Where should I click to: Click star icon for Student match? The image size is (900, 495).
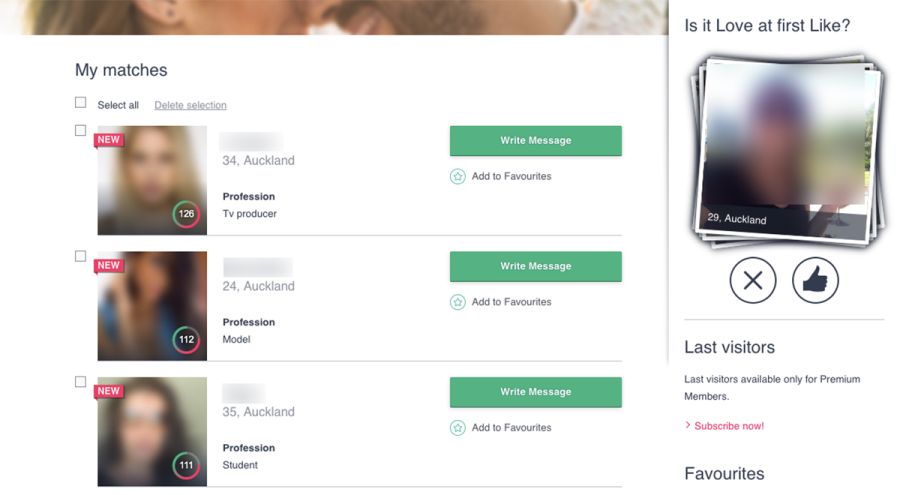458,428
